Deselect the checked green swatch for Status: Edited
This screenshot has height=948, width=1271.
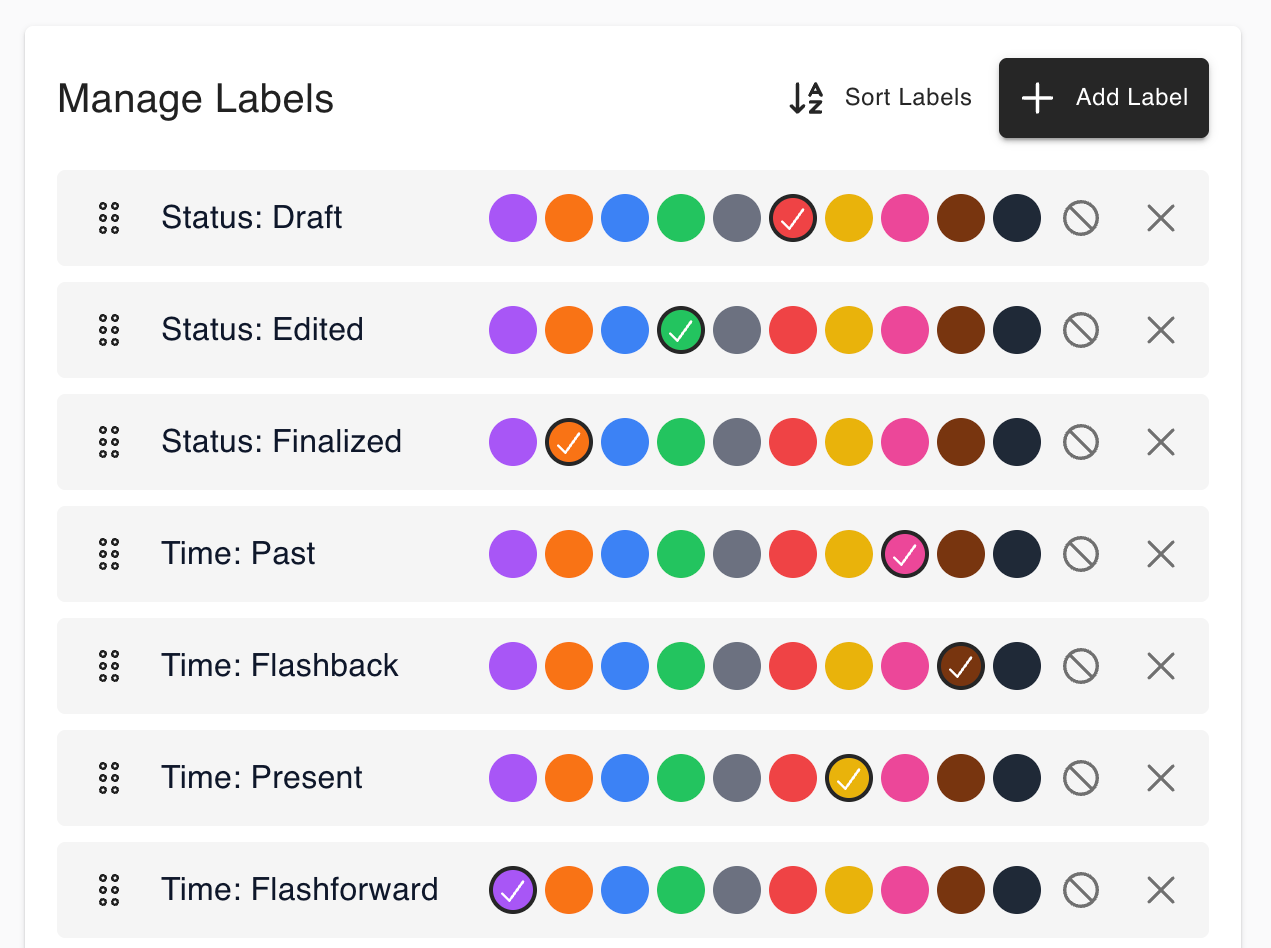tap(681, 329)
